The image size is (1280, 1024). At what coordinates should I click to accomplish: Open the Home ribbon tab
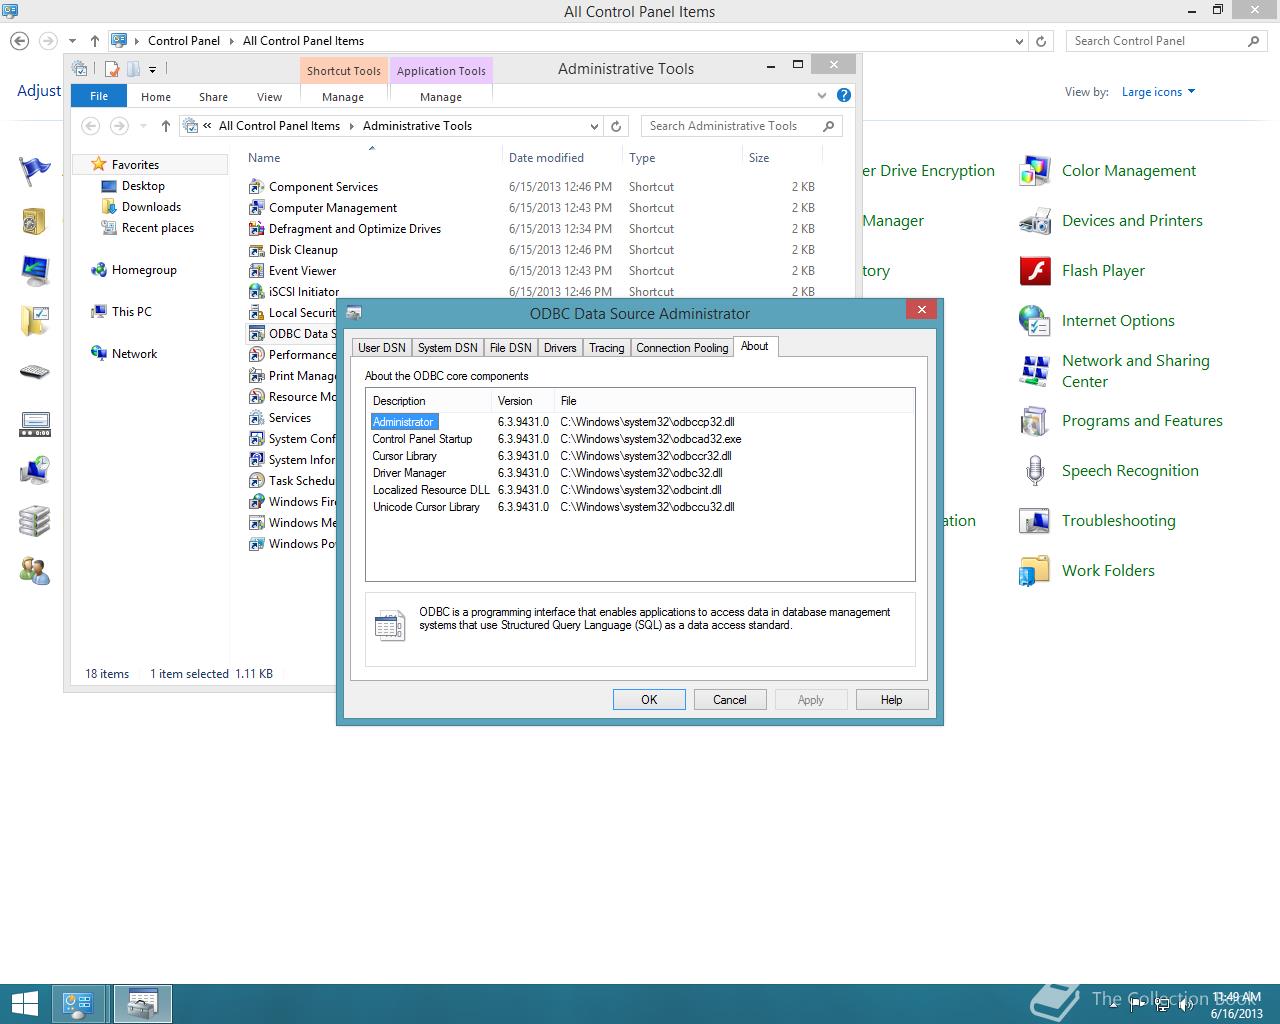click(x=156, y=97)
